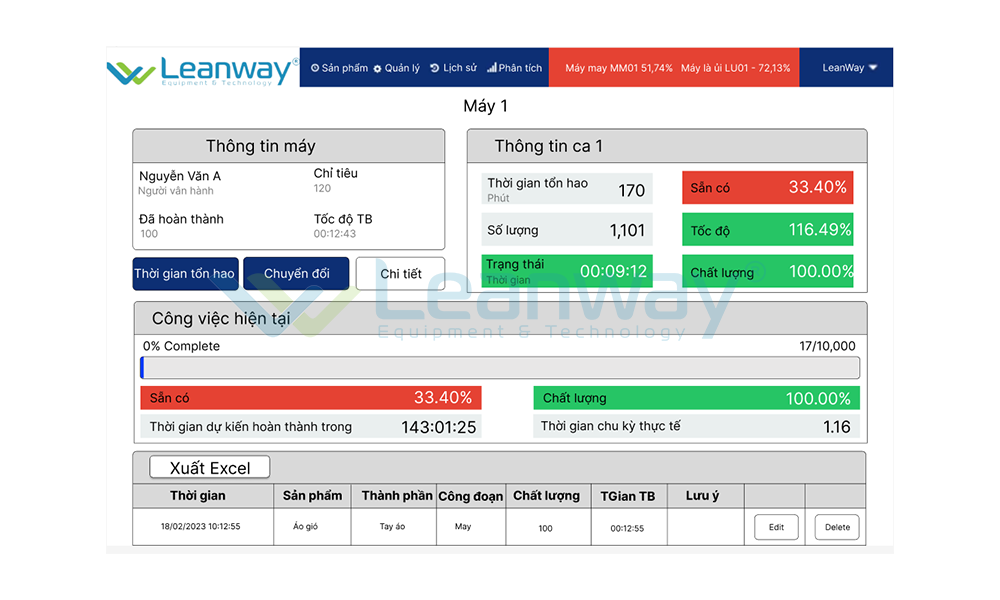Click the green Trạng thái 00:09:12 tile
This screenshot has width=1000, height=600.
click(x=566, y=272)
